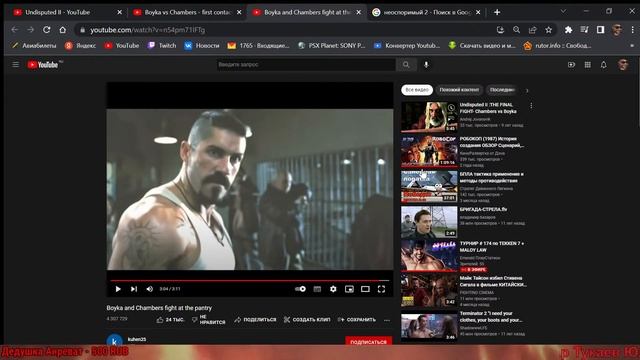640x360 pixels.
Task: Open the YouTube guide hamburger menu
Action: pos(16,64)
